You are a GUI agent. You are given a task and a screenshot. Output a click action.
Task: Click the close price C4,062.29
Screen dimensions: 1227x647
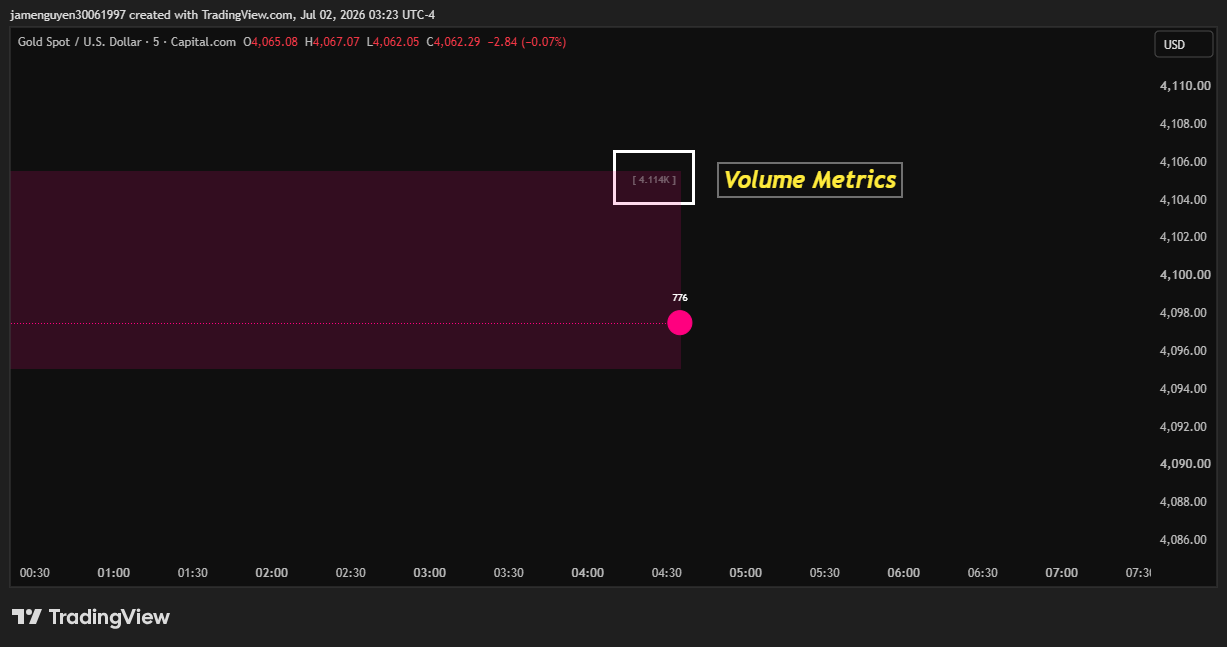454,42
